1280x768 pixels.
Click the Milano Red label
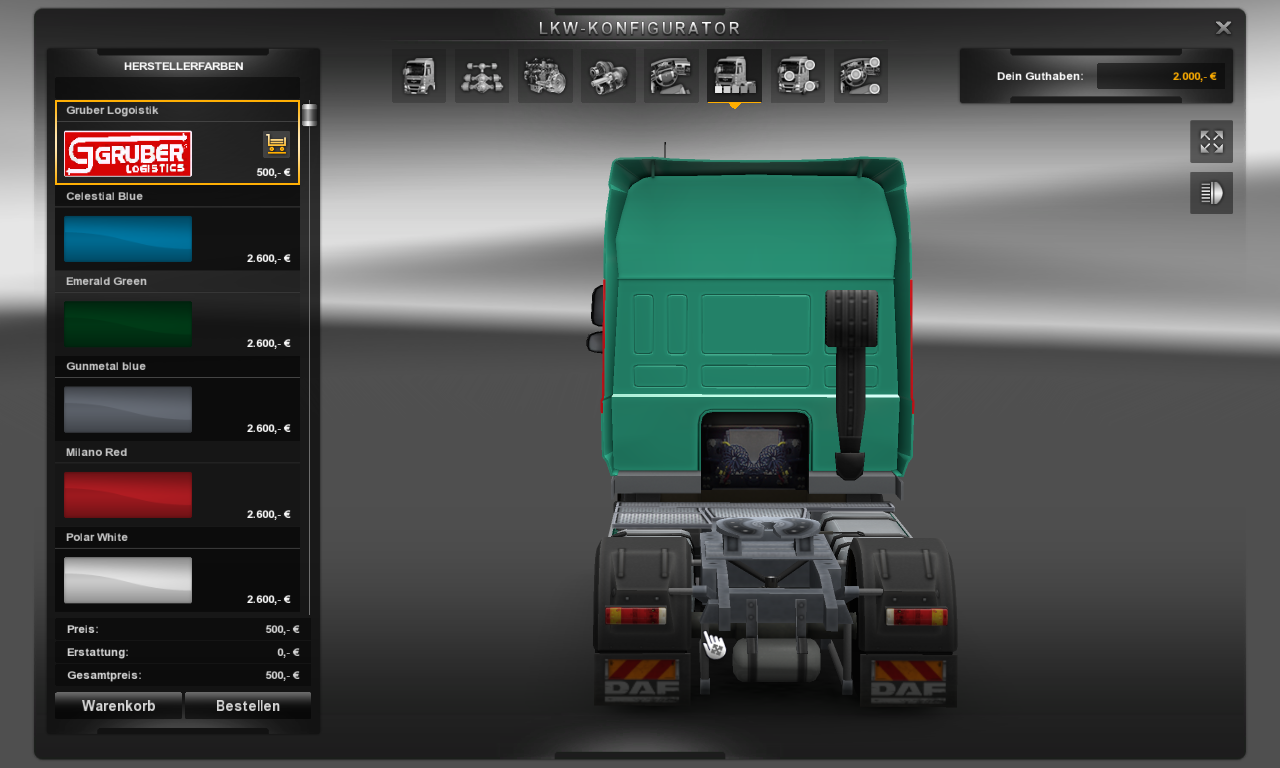96,452
